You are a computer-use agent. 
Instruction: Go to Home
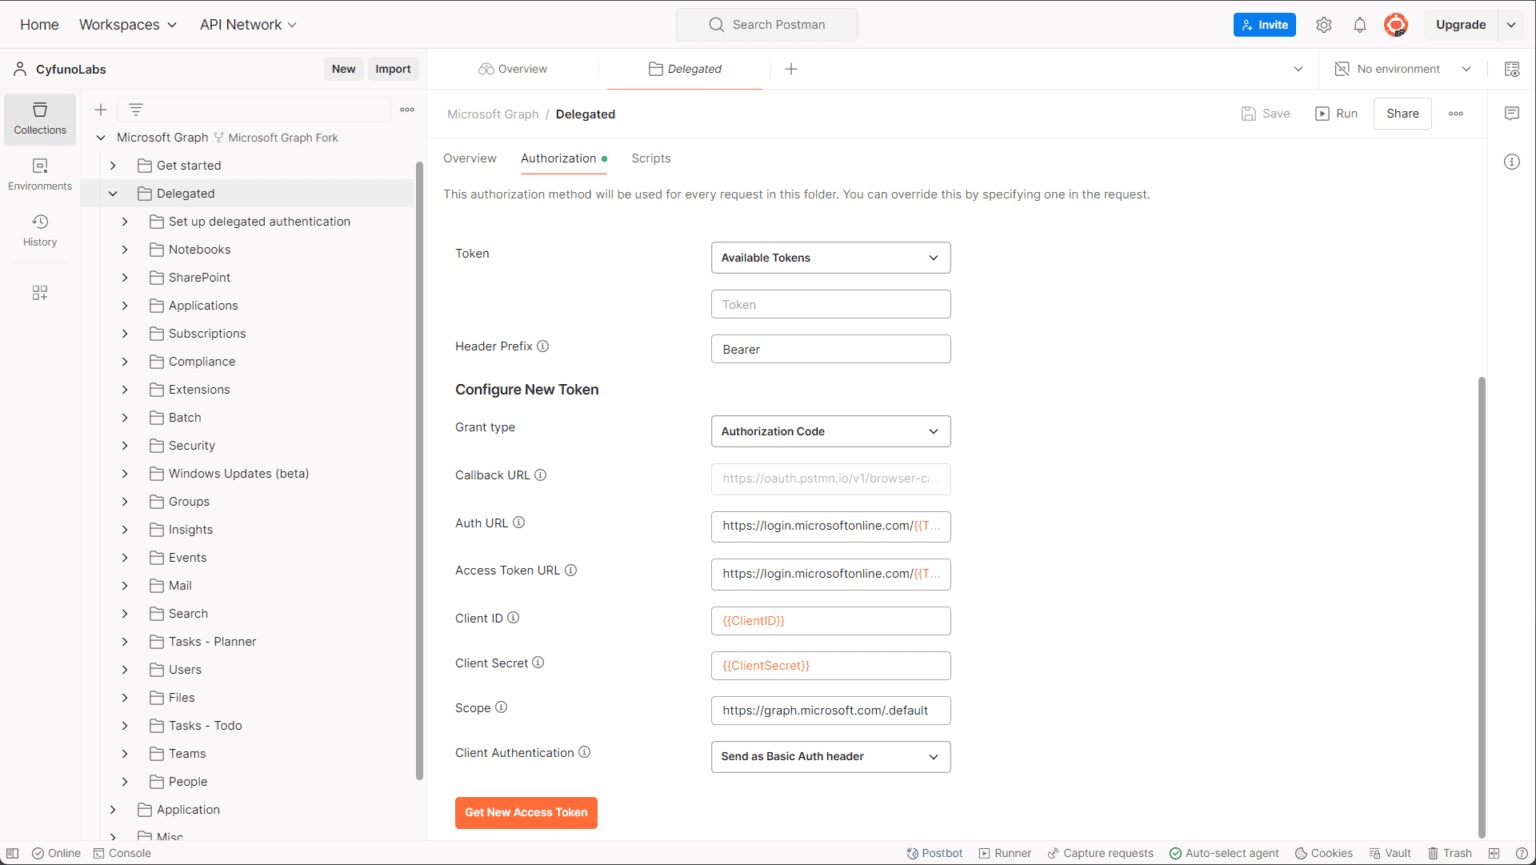pyautogui.click(x=39, y=25)
